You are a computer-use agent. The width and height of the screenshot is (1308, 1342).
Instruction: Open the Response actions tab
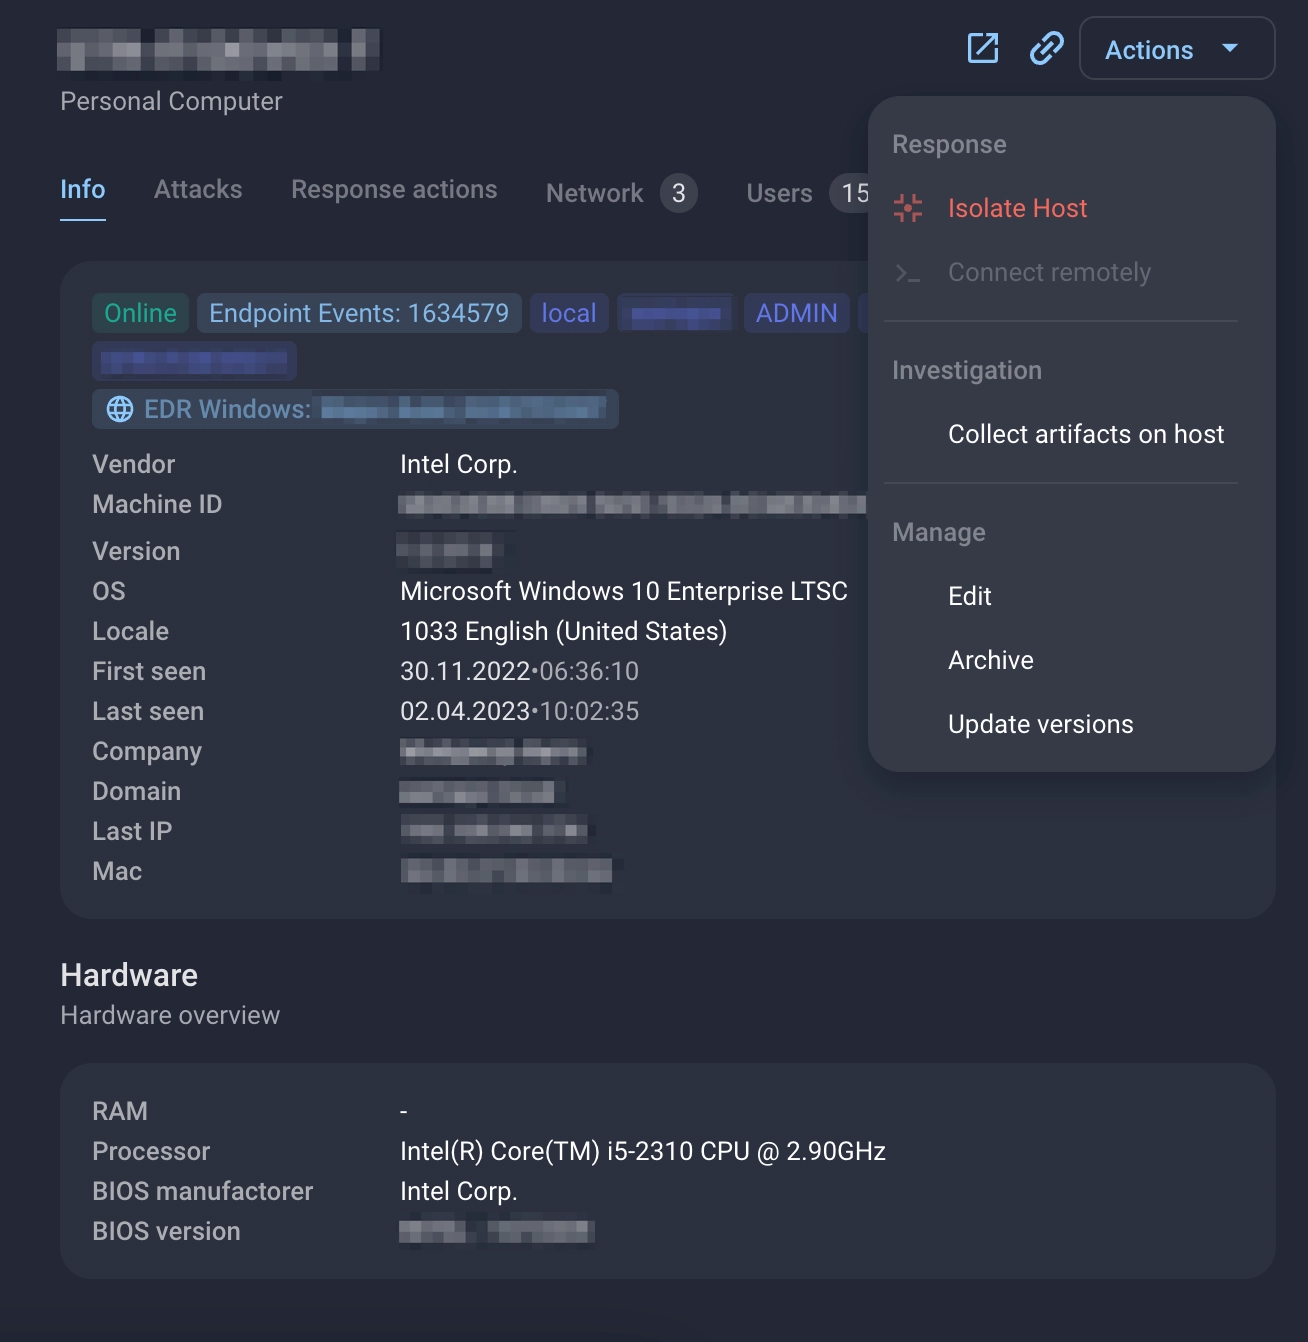click(x=394, y=189)
